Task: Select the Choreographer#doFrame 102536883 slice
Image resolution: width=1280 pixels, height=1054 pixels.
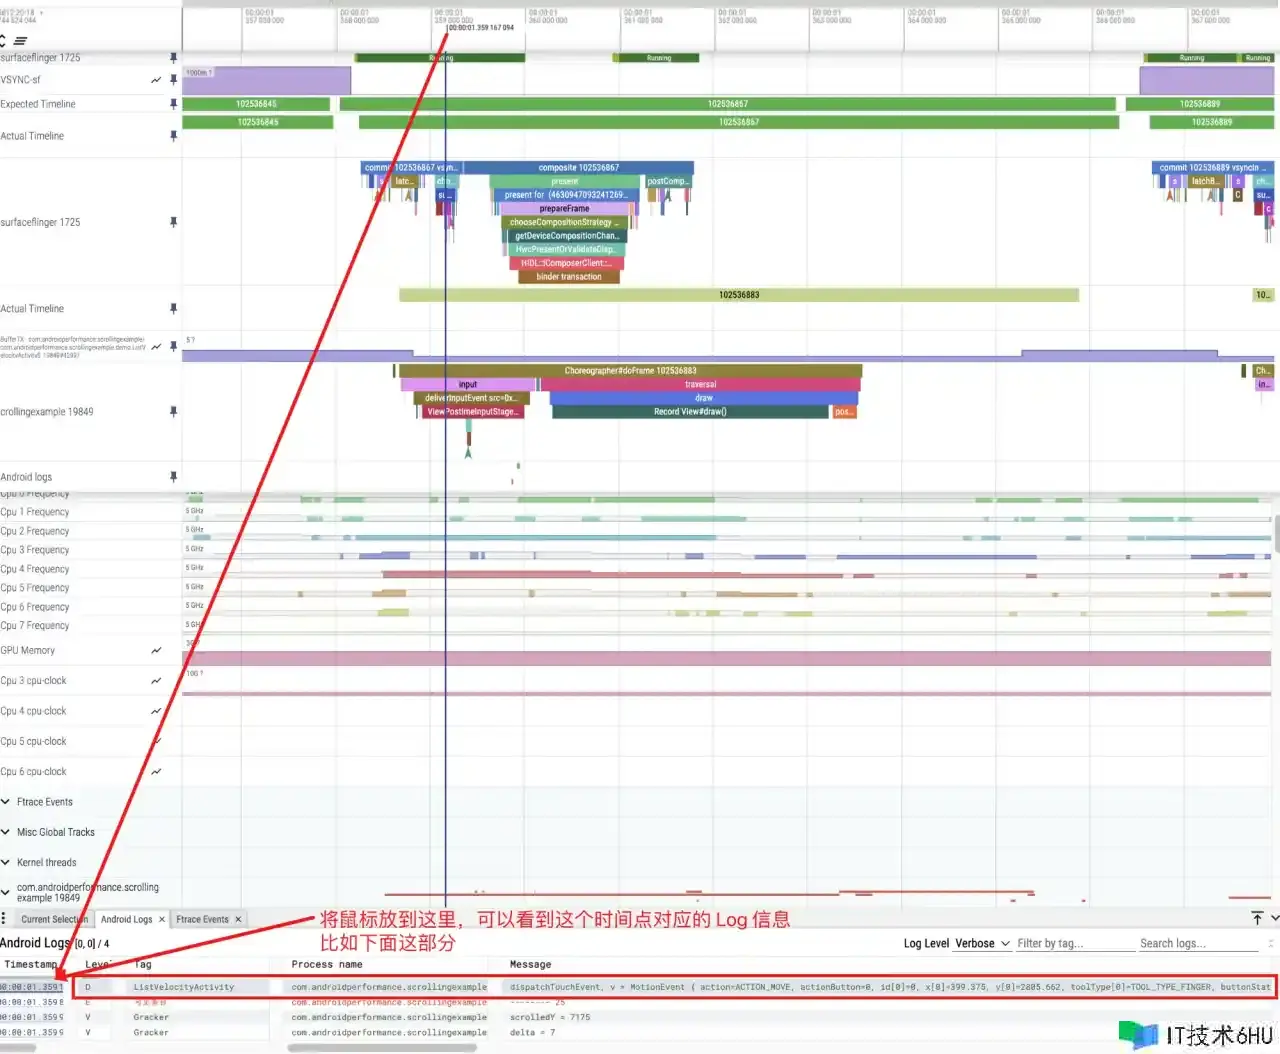Action: coord(630,371)
